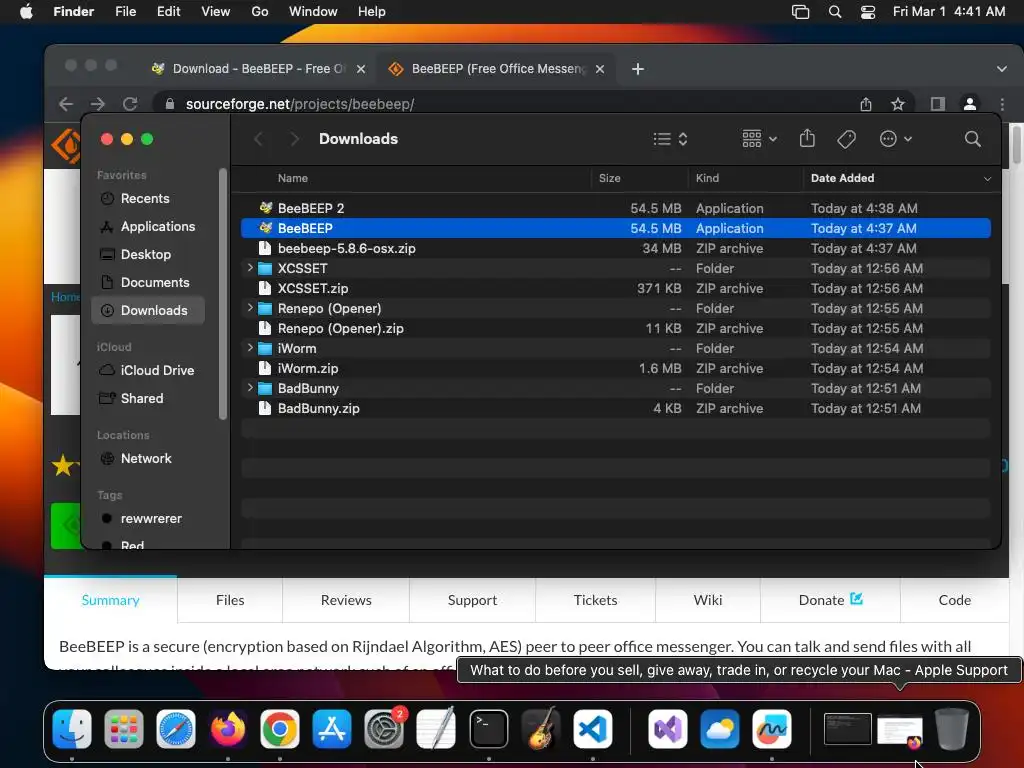
Task: Open the Reviews tab on SourceForge
Action: (346, 600)
